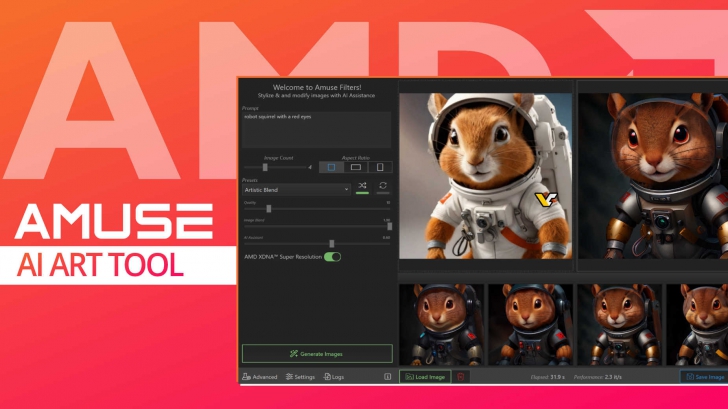Click the Image Blend slider handle

click(x=390, y=226)
